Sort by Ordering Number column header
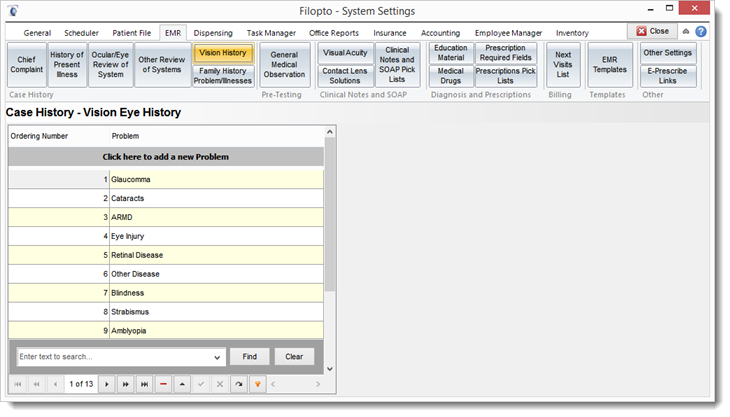This screenshot has height=417, width=730. pos(59,136)
